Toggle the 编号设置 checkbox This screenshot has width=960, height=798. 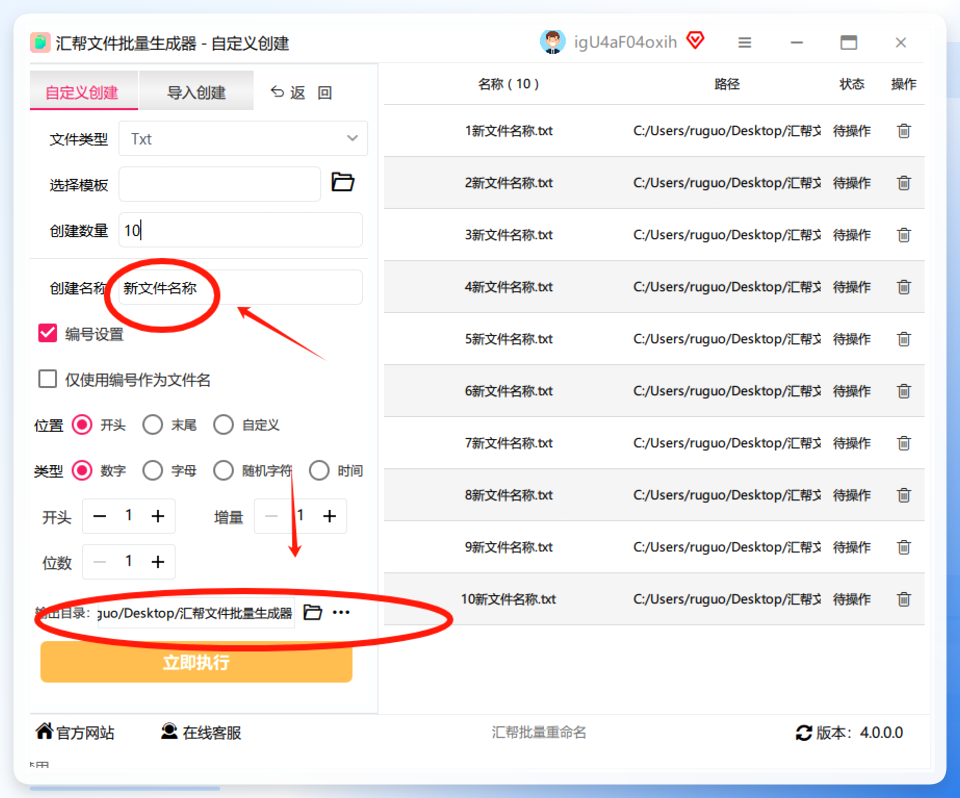coord(48,334)
